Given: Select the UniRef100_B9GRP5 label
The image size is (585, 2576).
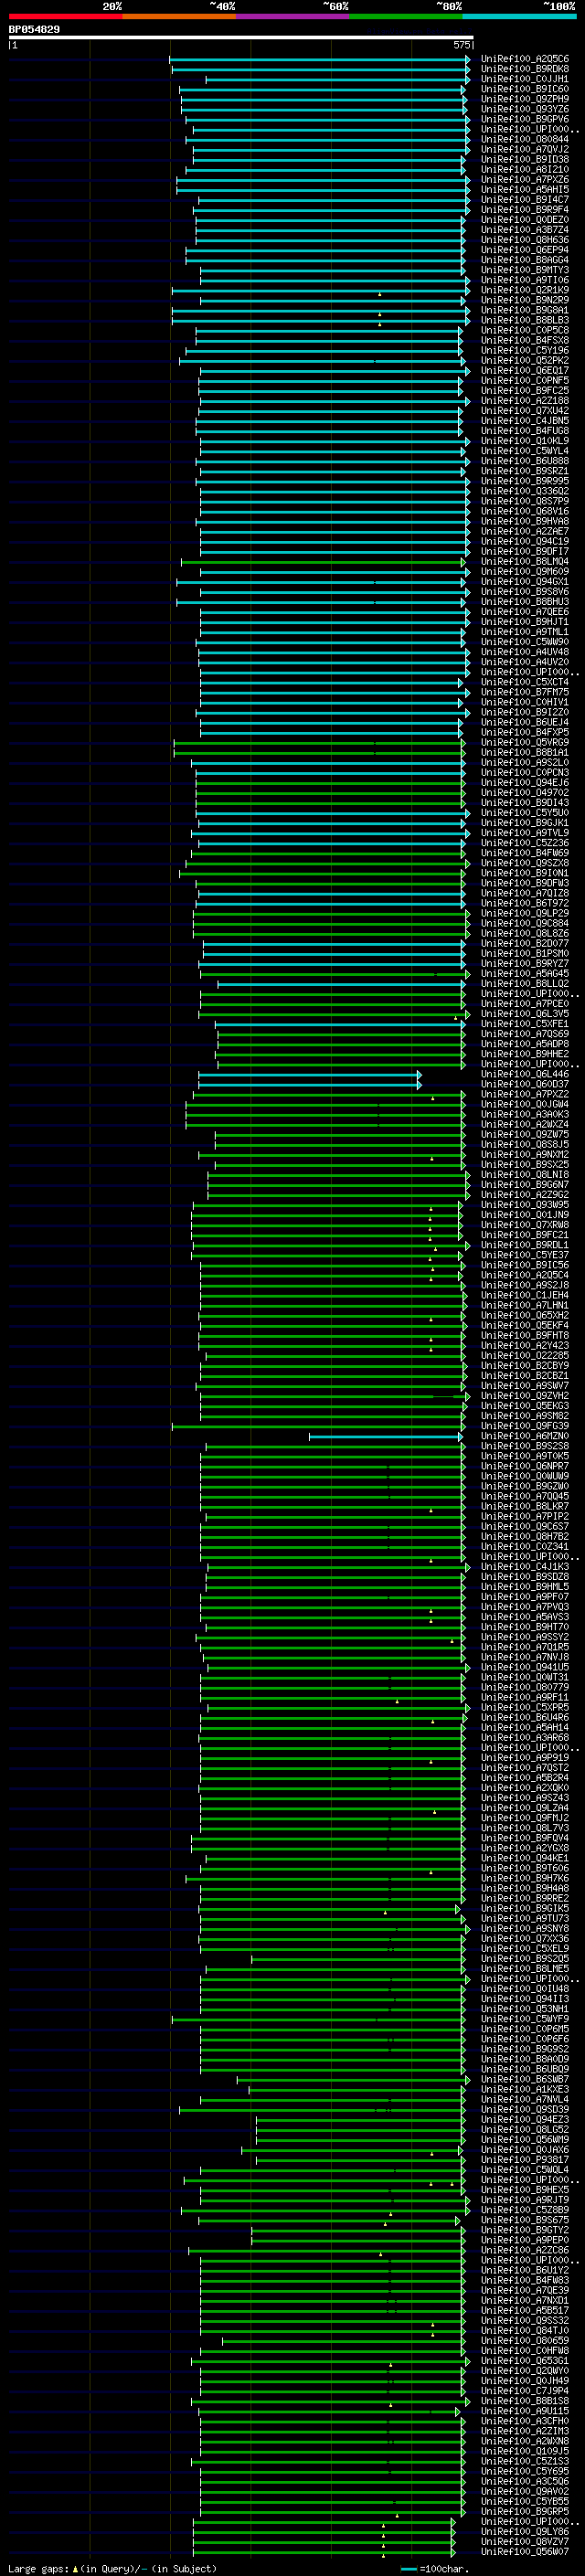Looking at the screenshot, I should 525,2511.
